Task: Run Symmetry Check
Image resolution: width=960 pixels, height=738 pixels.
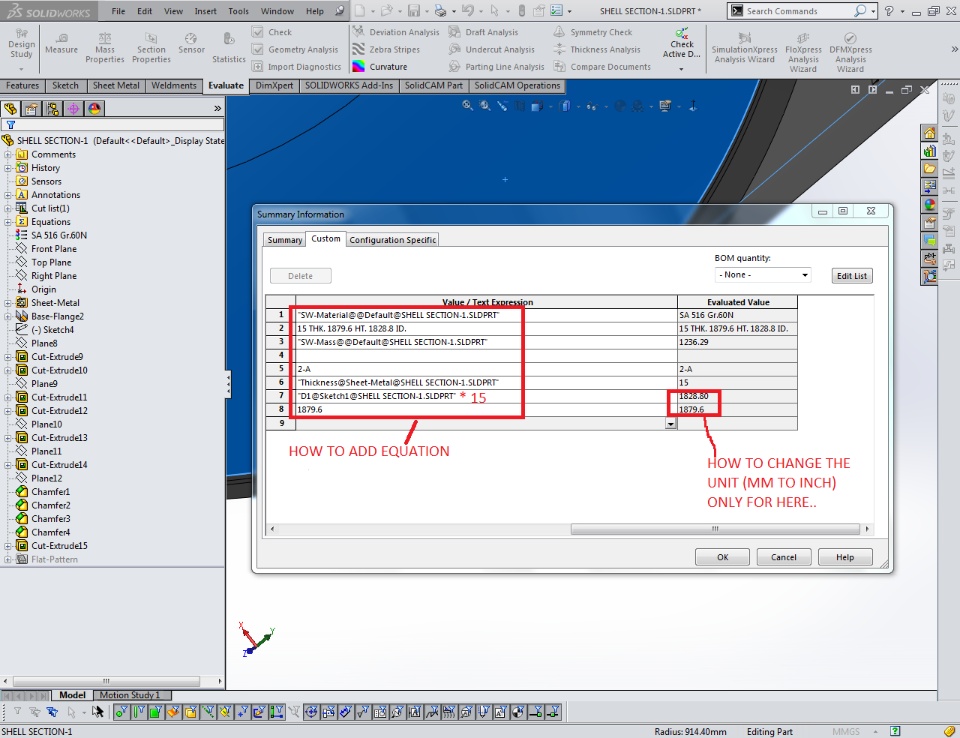Action: [x=593, y=32]
